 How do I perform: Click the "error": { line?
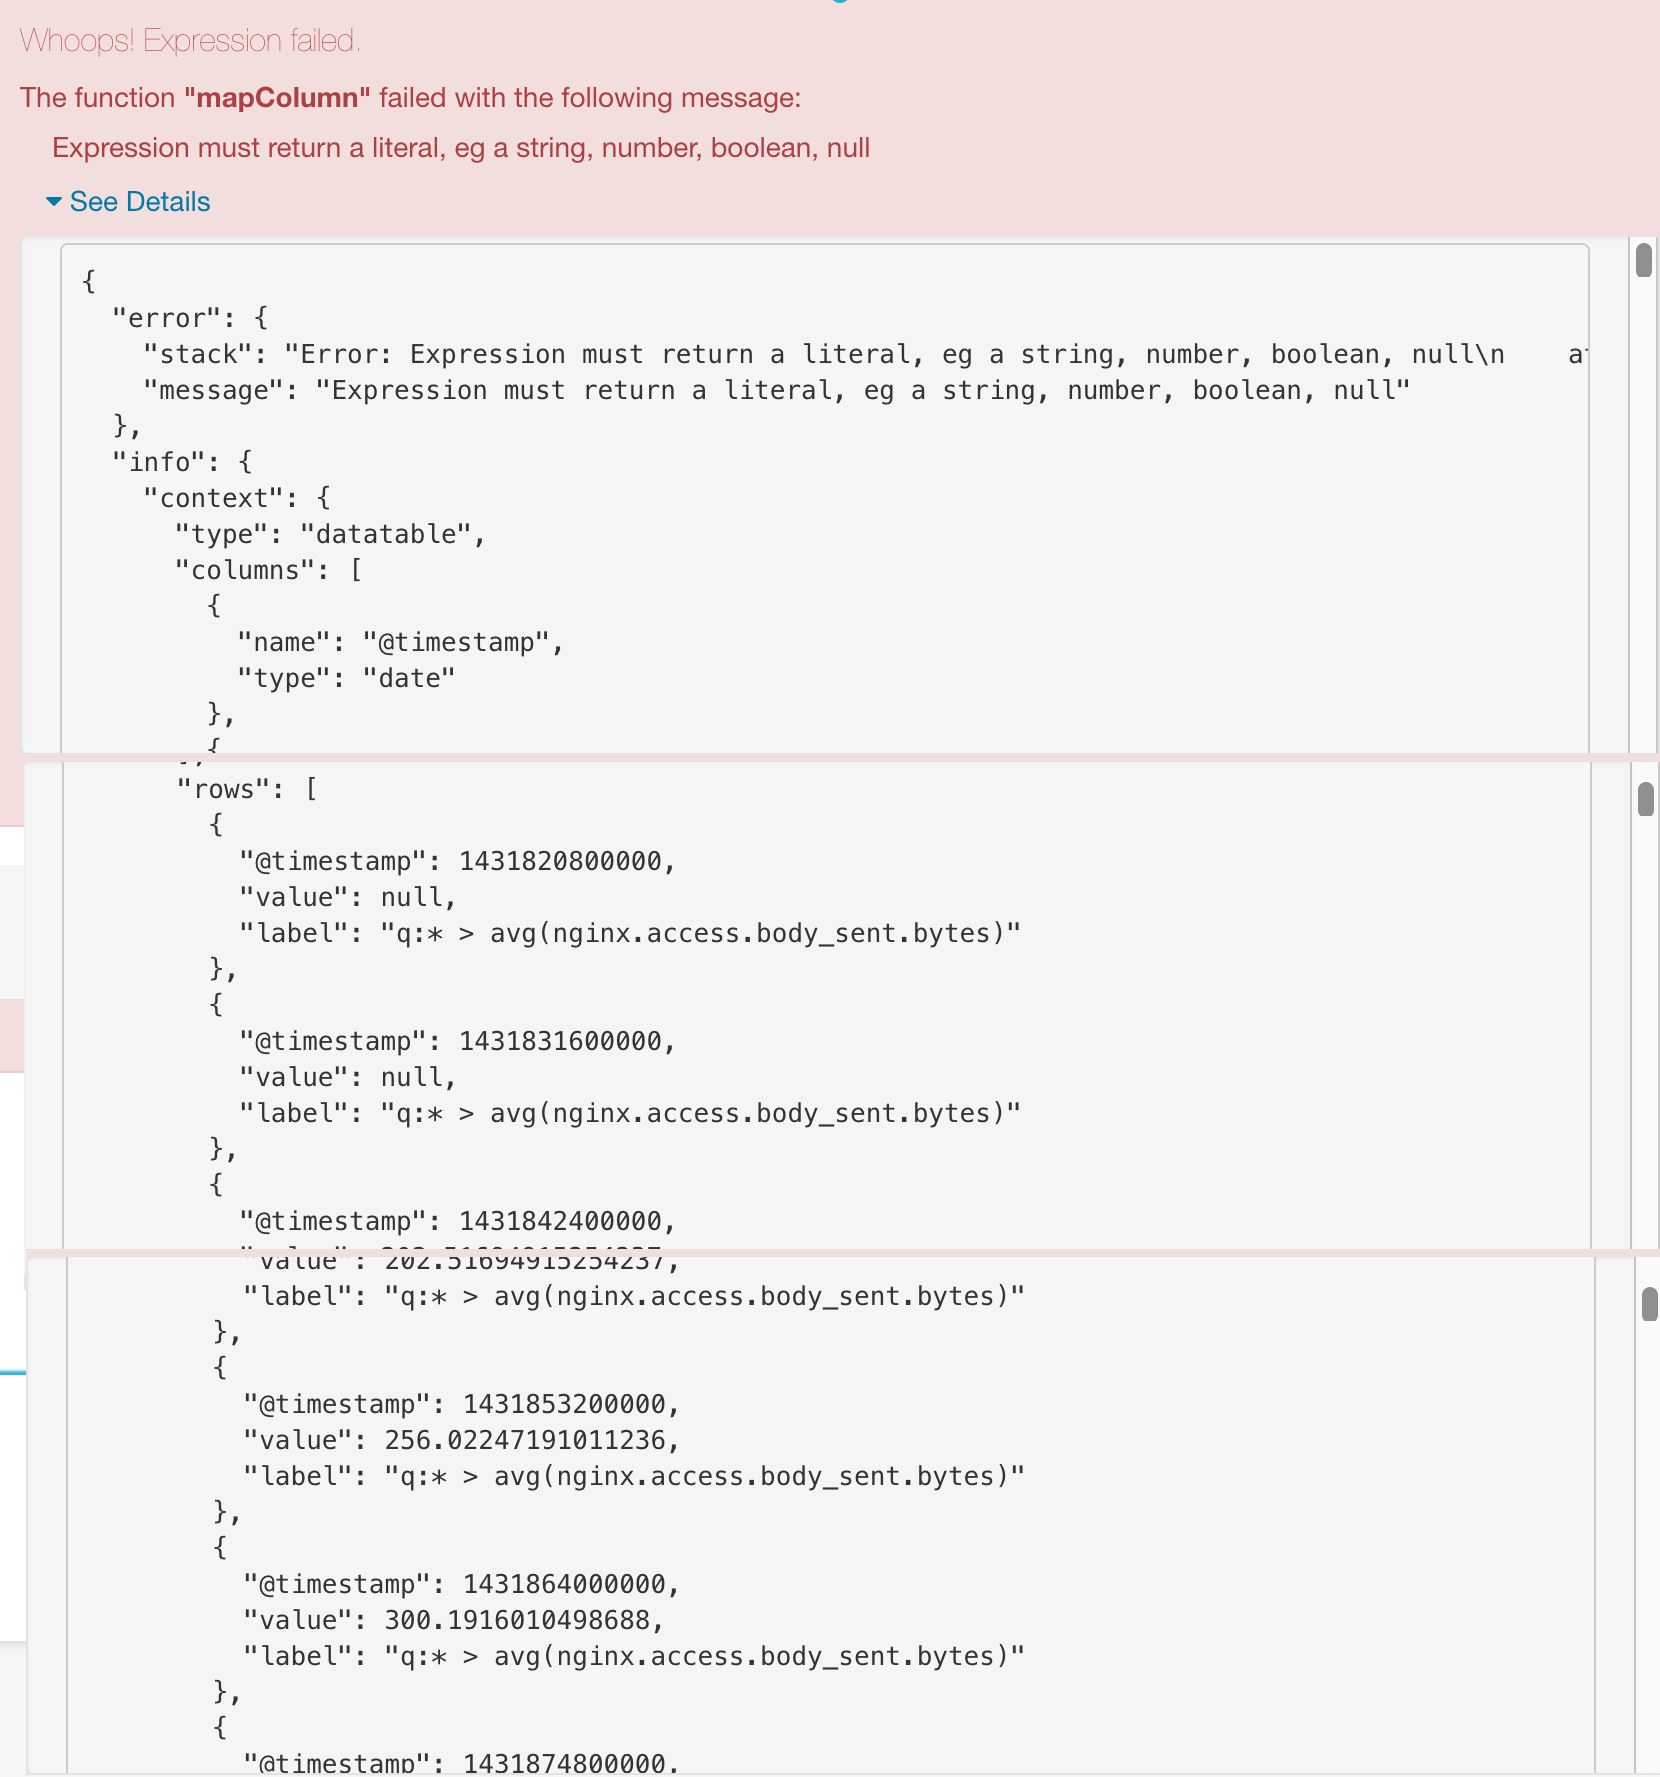pos(190,318)
